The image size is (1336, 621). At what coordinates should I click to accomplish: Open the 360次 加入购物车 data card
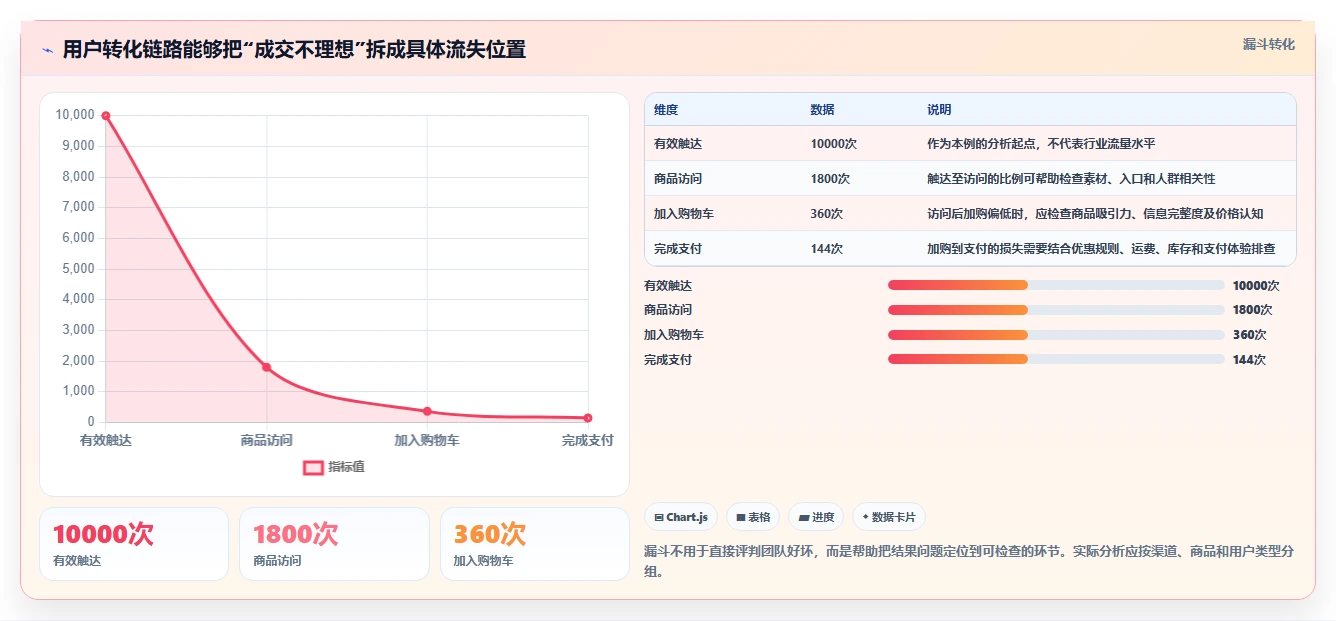coord(535,544)
